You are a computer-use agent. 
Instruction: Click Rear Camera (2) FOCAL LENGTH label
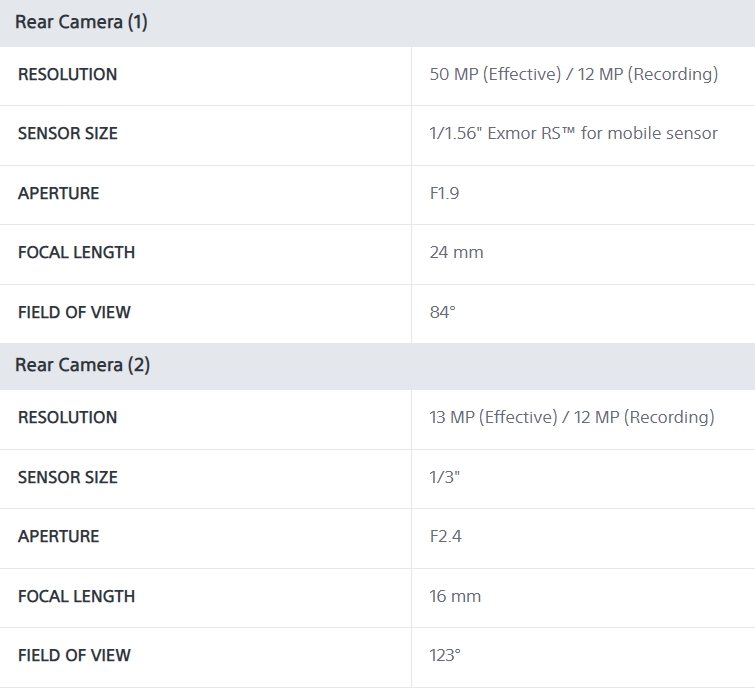[77, 597]
